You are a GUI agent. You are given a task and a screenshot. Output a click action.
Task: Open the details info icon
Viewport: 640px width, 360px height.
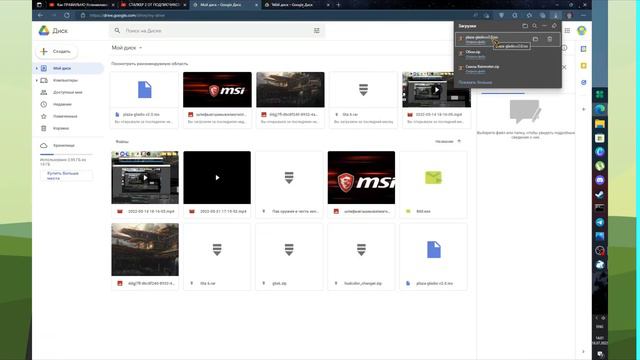click(x=564, y=48)
